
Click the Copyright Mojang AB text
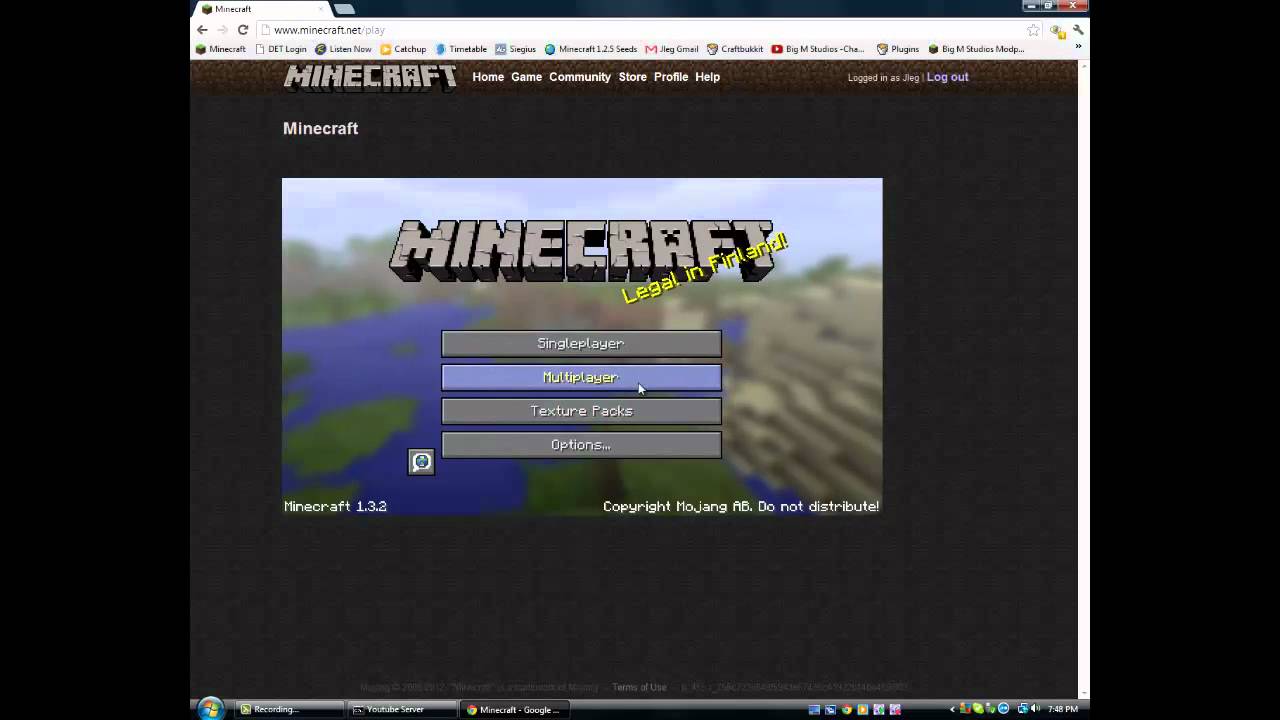coord(741,506)
